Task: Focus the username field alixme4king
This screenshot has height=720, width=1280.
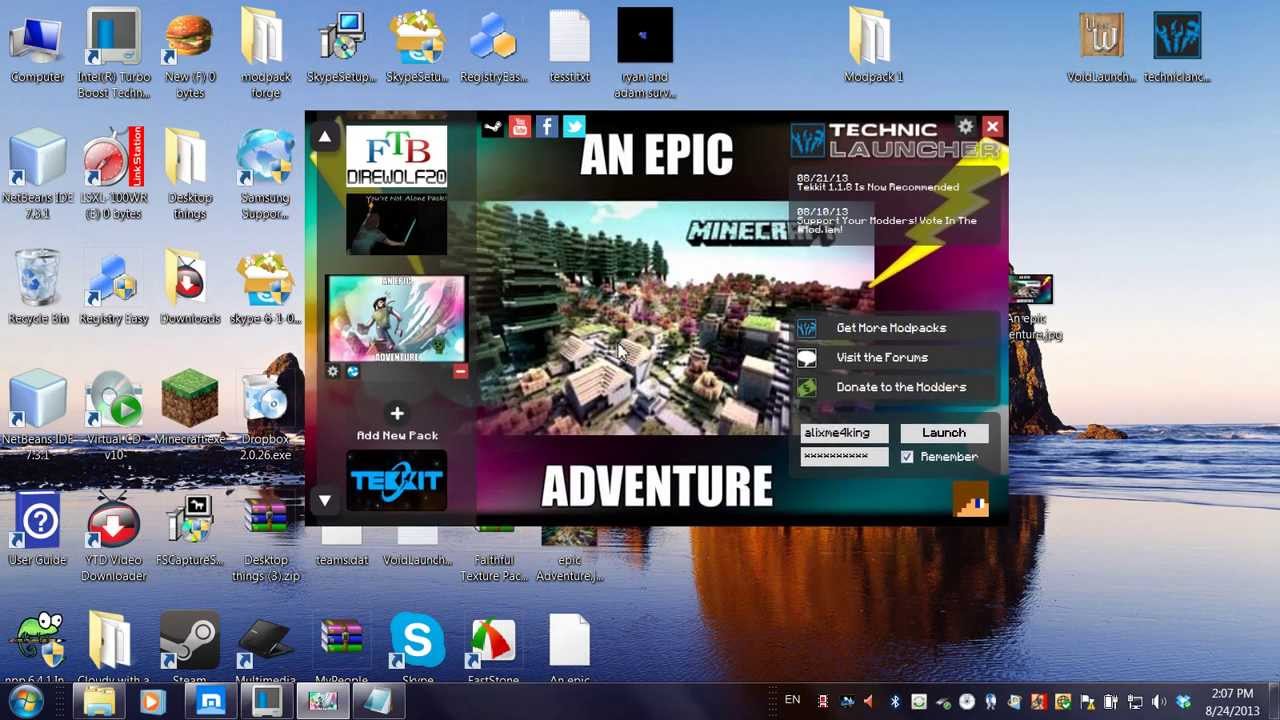Action: click(x=844, y=433)
